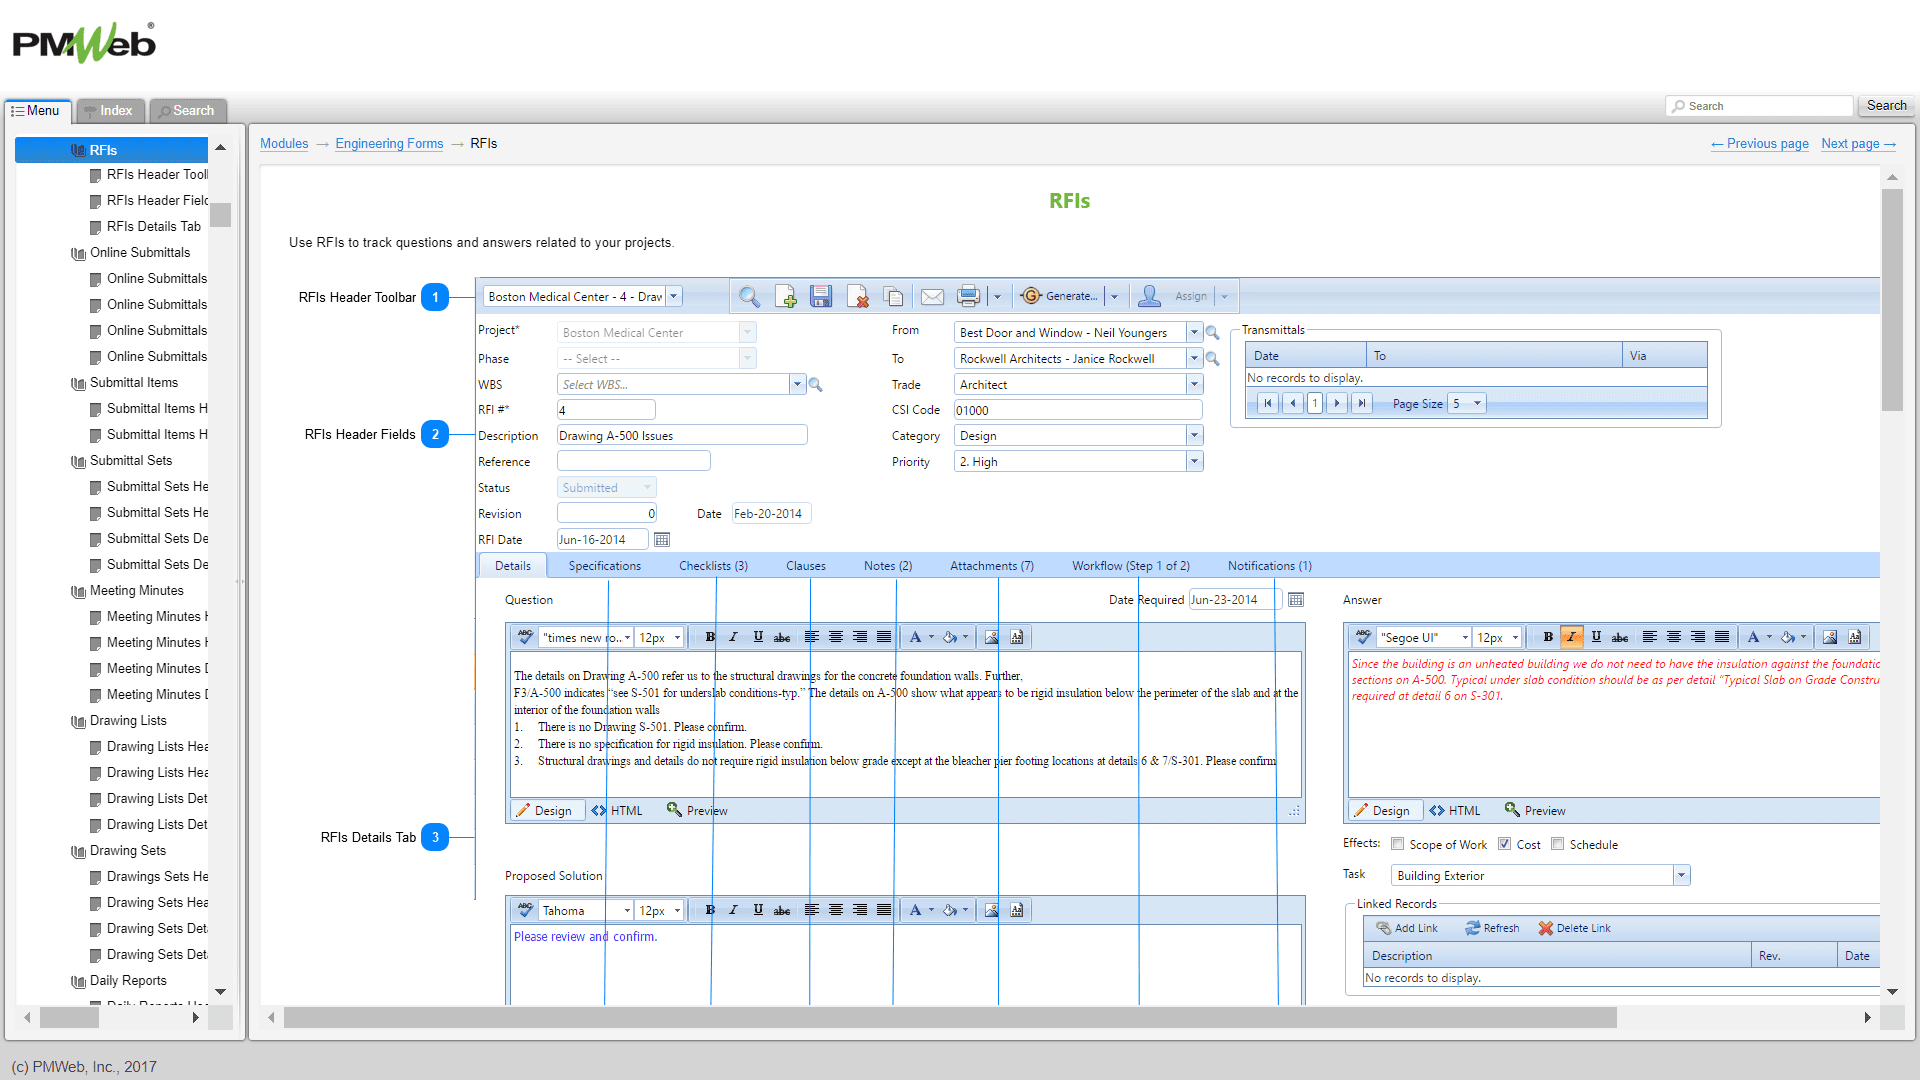
Task: Click the delete record icon
Action: click(858, 297)
